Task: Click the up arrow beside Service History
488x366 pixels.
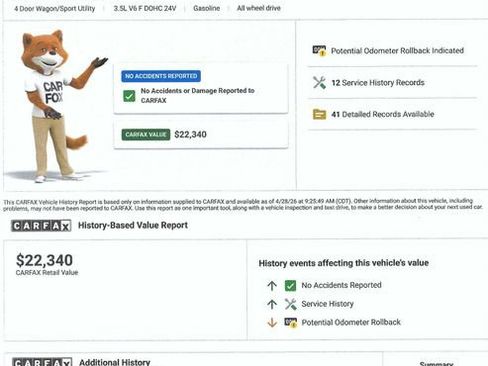Action: 272,304
